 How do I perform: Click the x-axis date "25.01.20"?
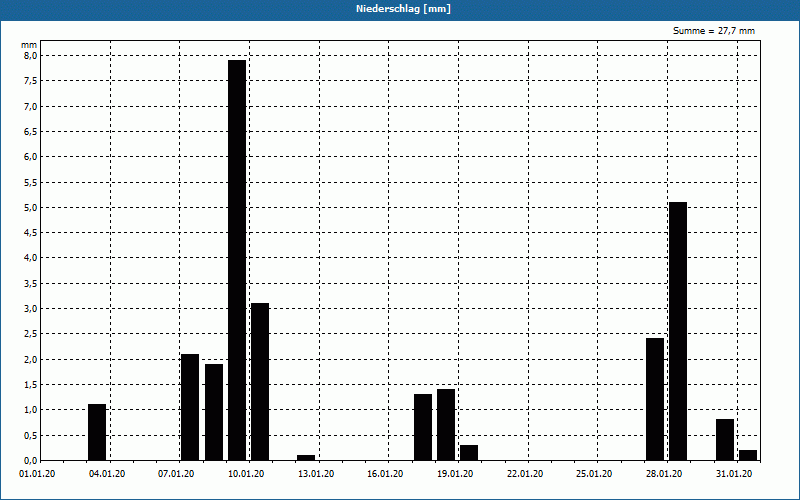click(594, 474)
